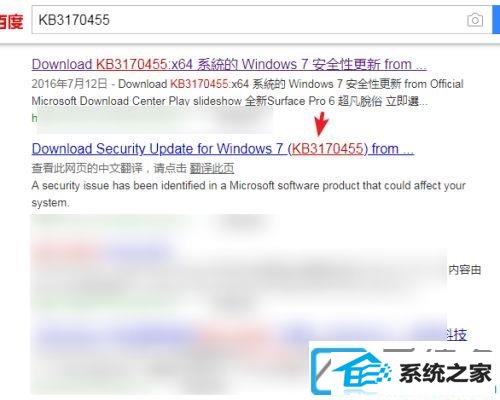Select the blurred result block below system text
Viewport: 500px width, 400px height.
coord(239,303)
